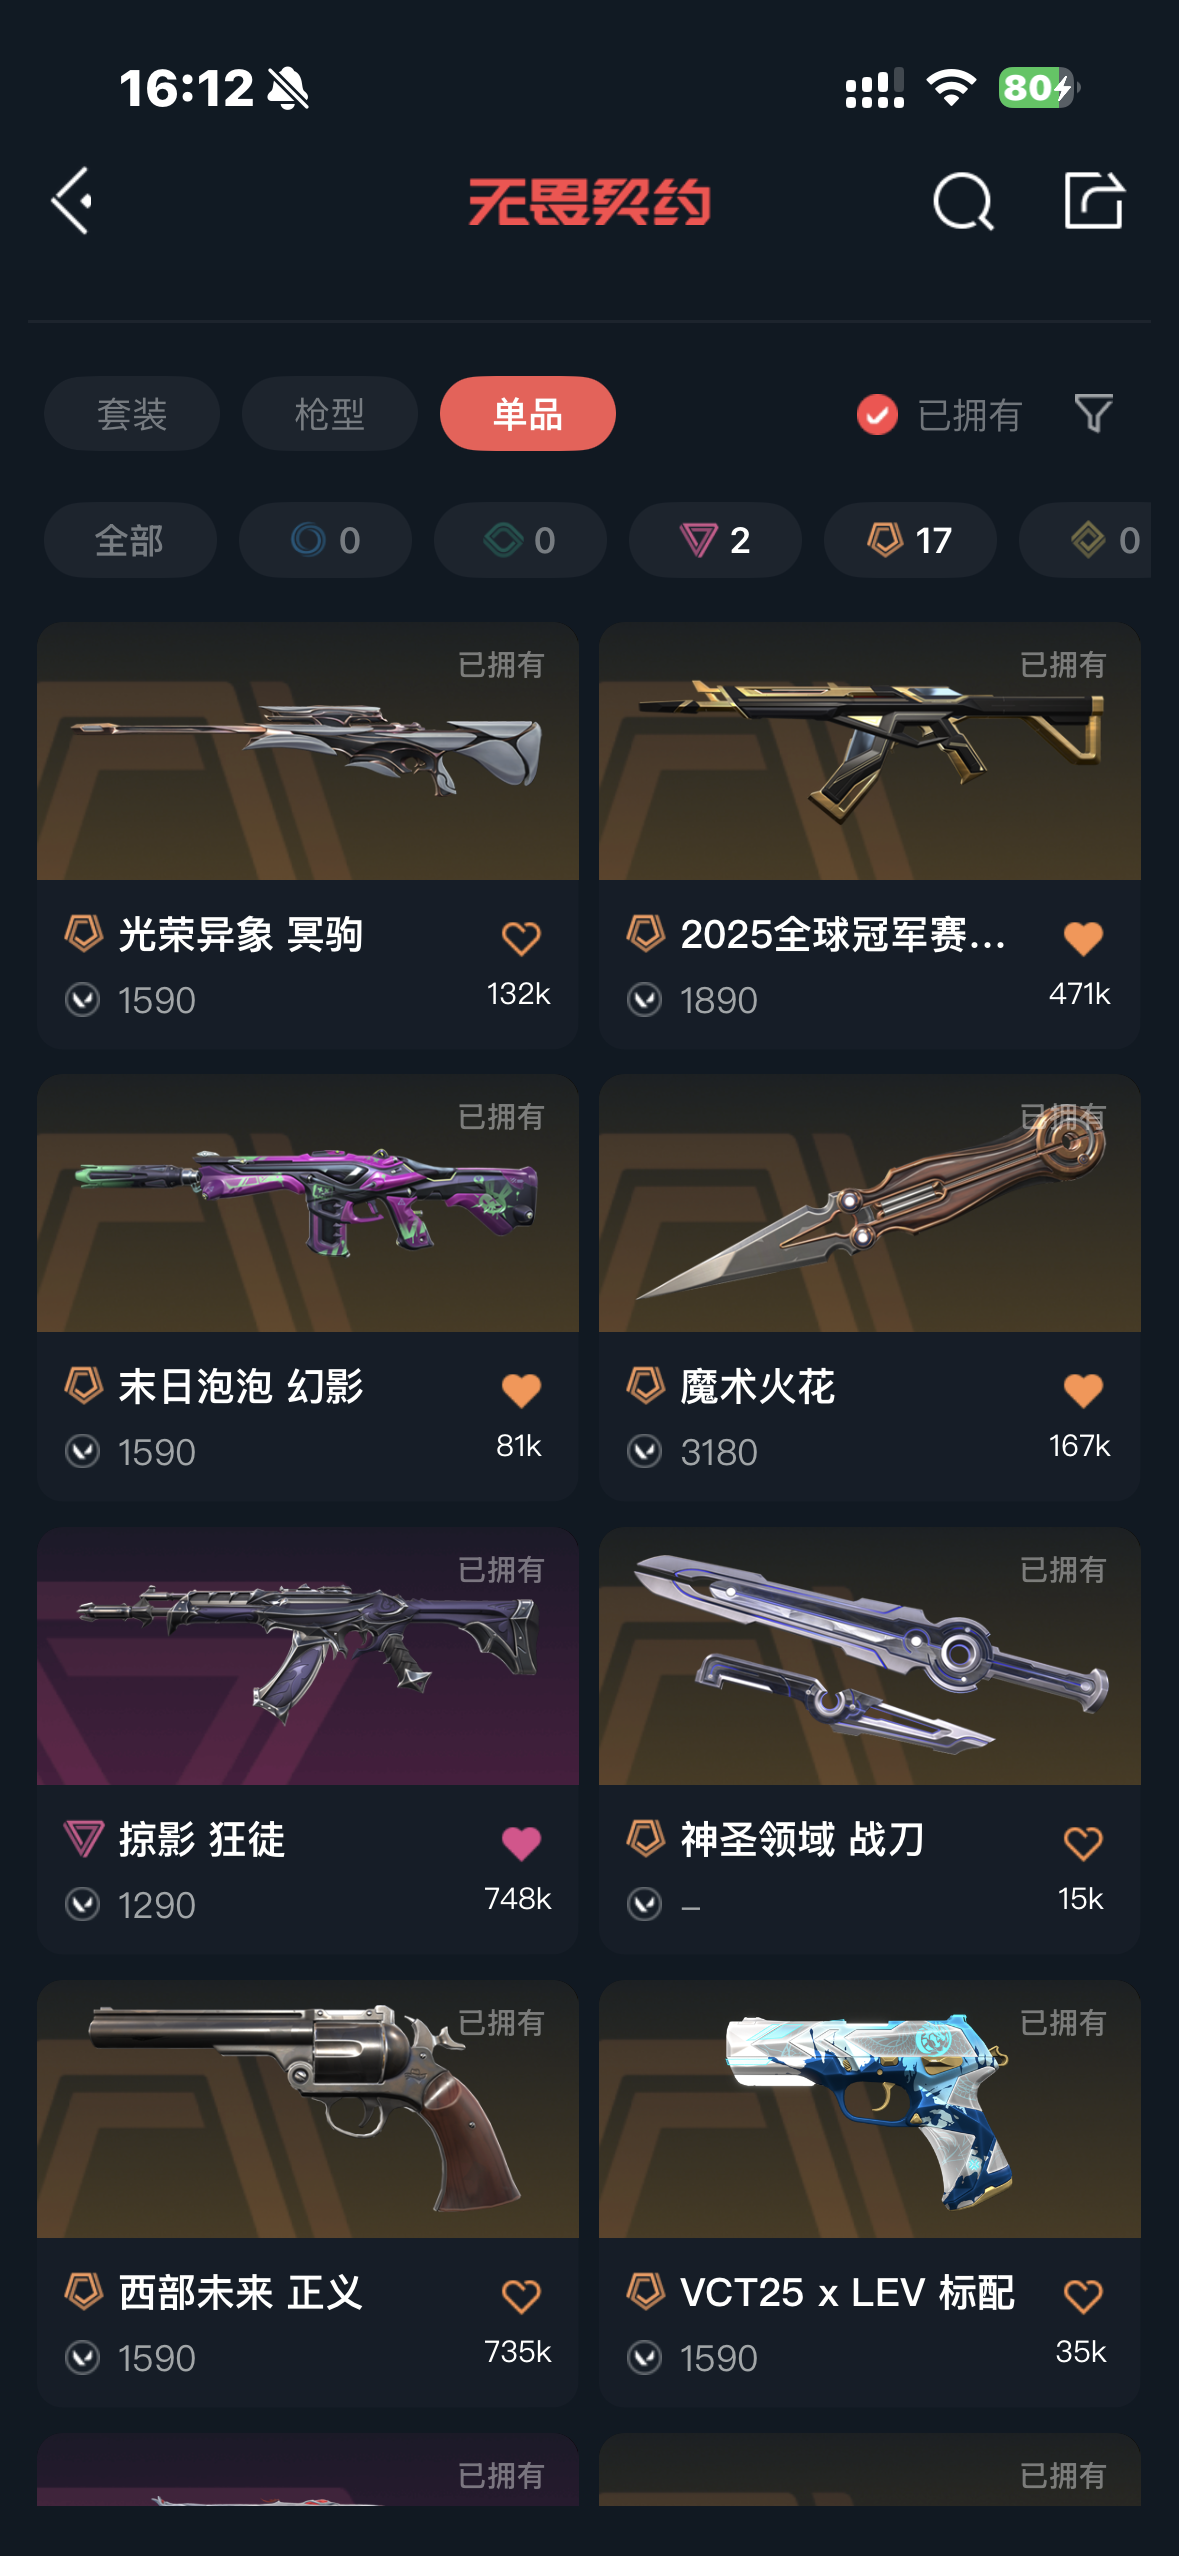The width and height of the screenshot is (1179, 2556).
Task: Switch to the 套装 tab
Action: pos(132,413)
